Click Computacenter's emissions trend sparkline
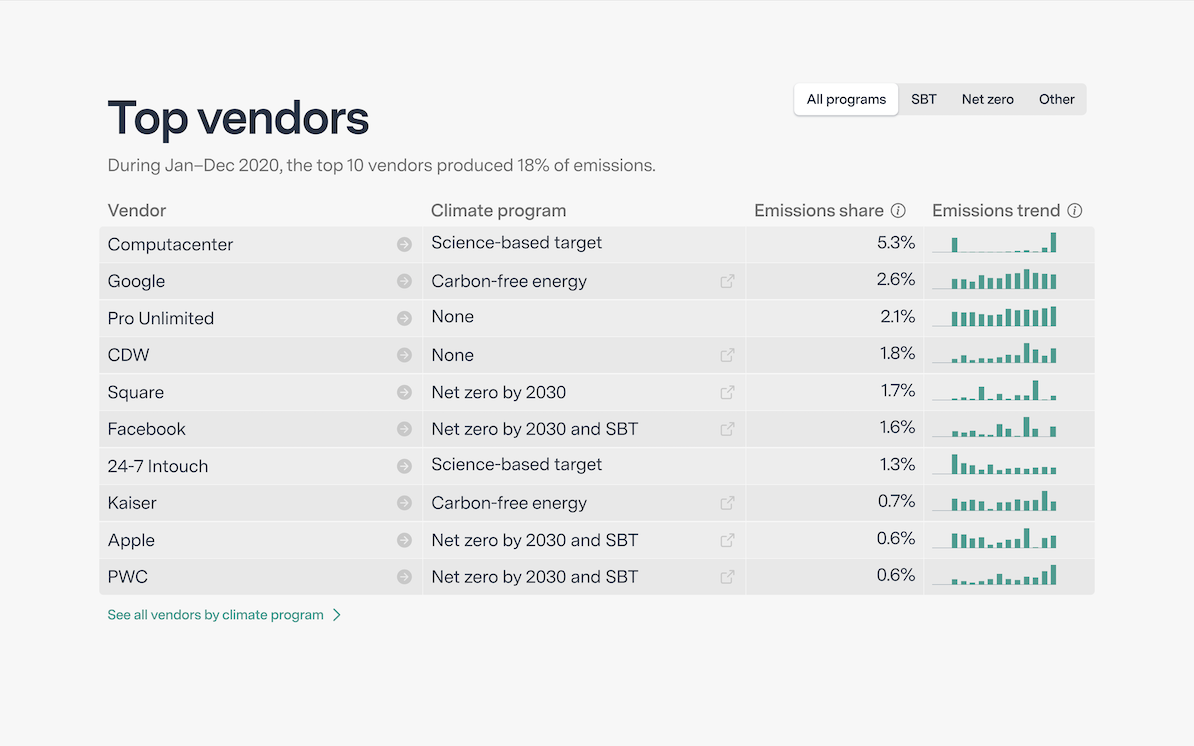 [x=994, y=244]
